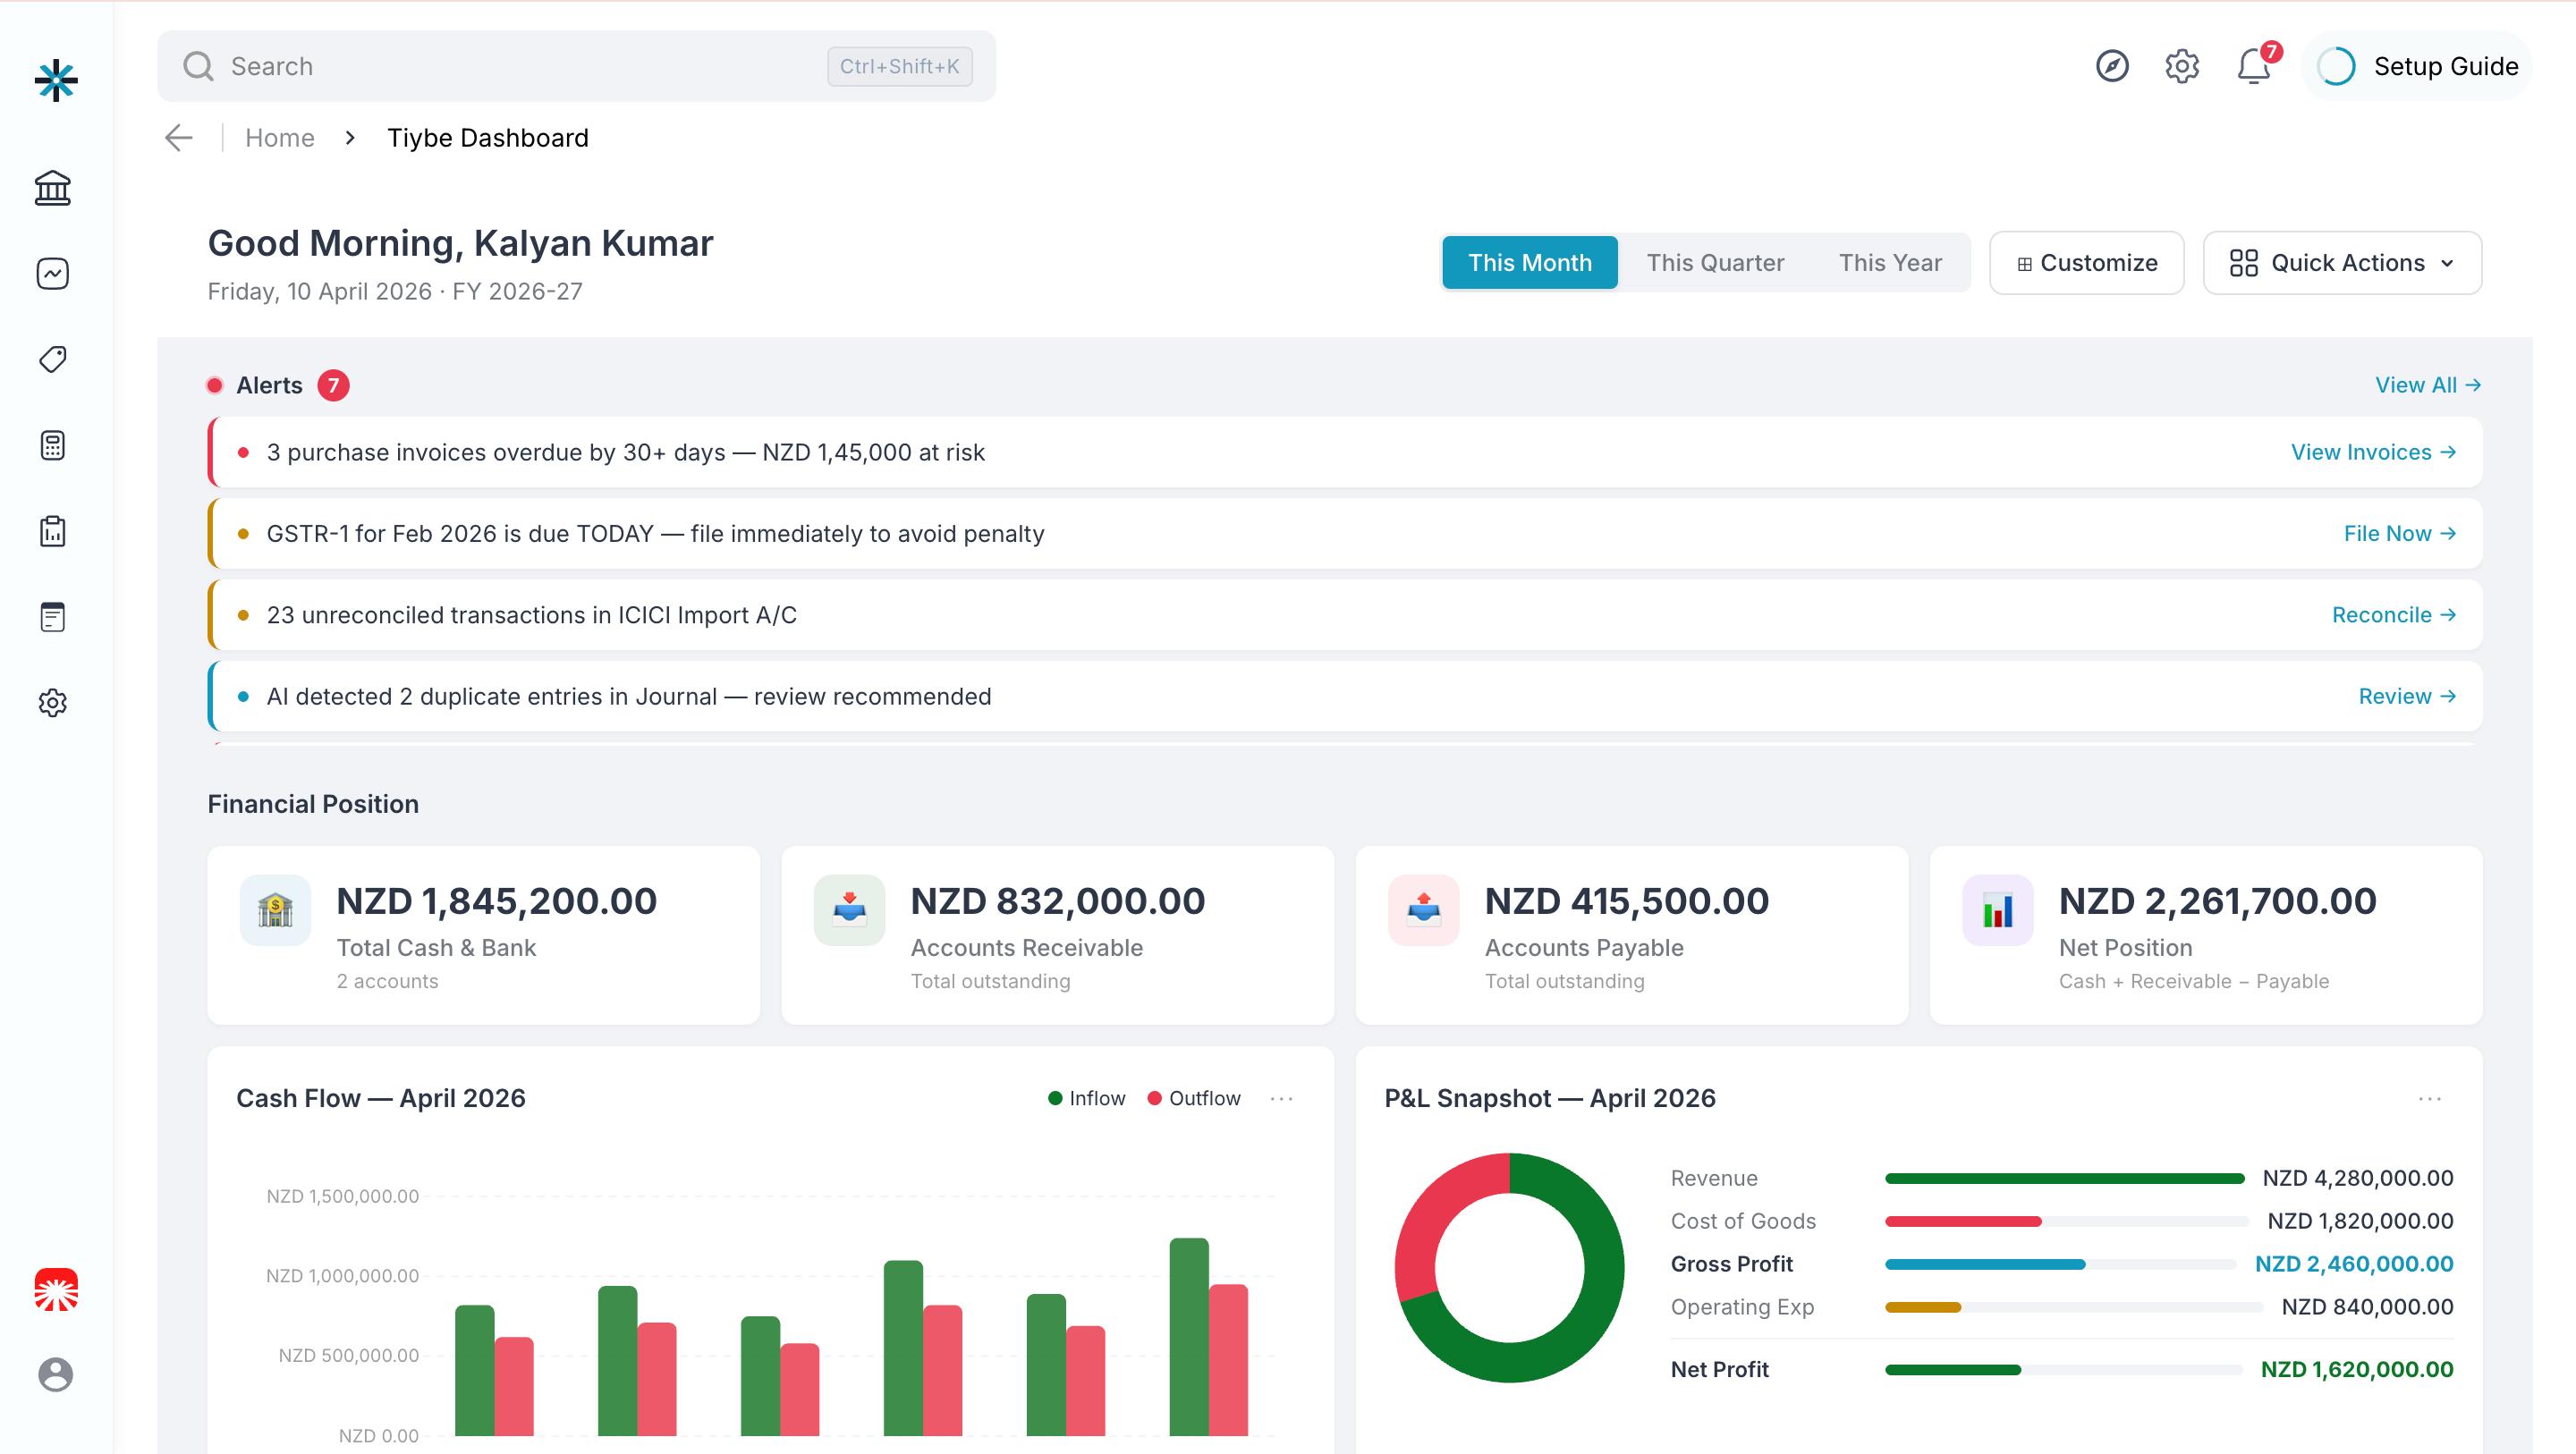Click the P&L donut chart

pyautogui.click(x=1509, y=1268)
